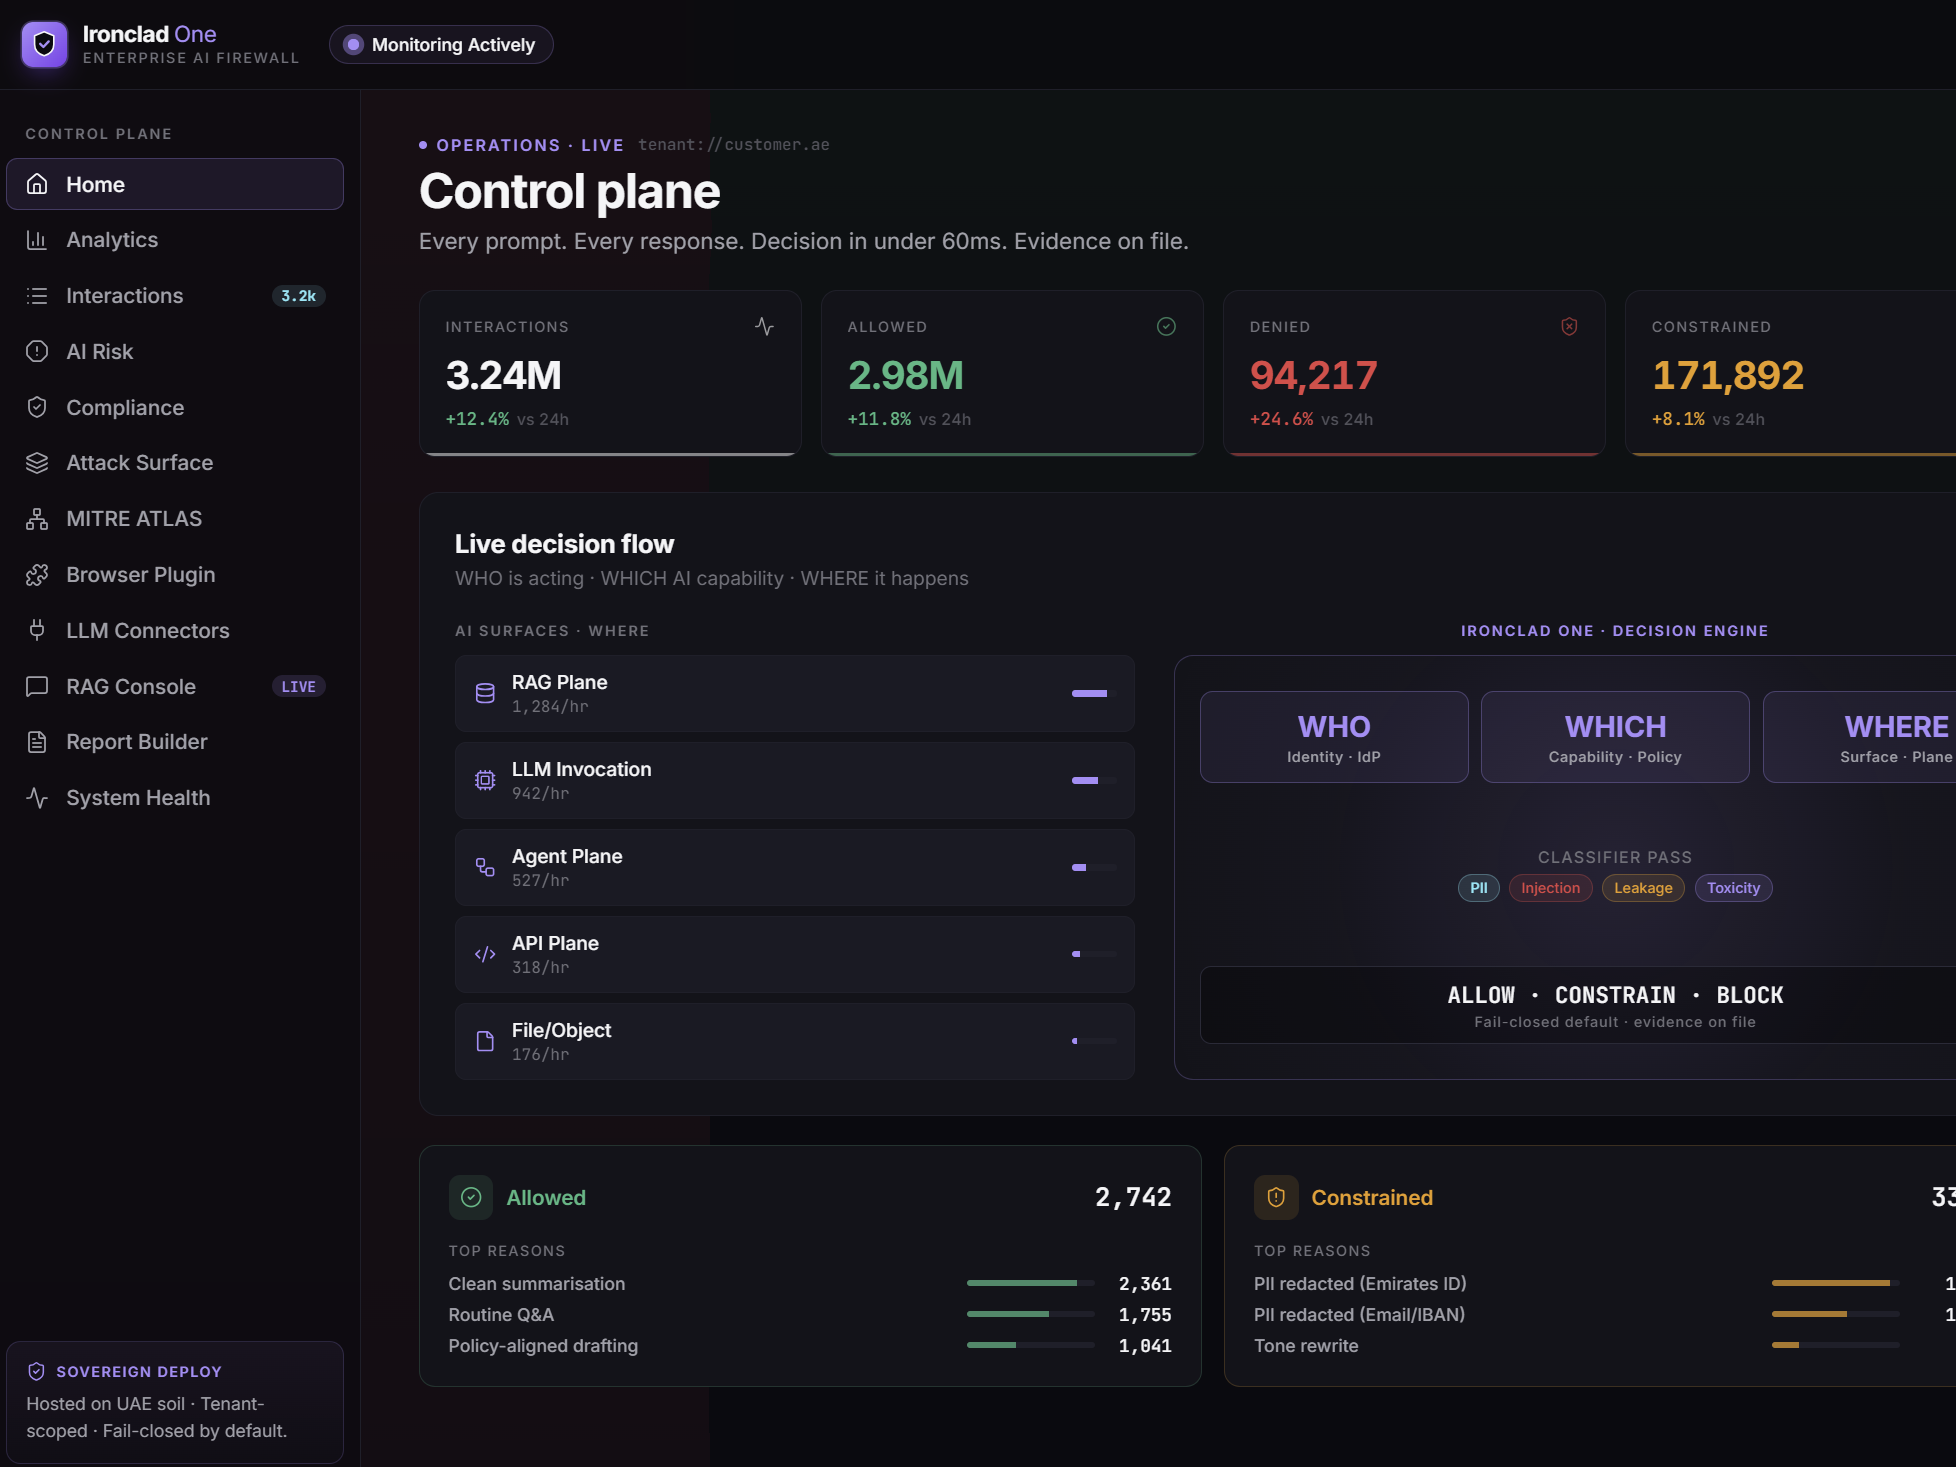Click the Allowed card checkmark icon
1956x1467 pixels.
[1166, 327]
